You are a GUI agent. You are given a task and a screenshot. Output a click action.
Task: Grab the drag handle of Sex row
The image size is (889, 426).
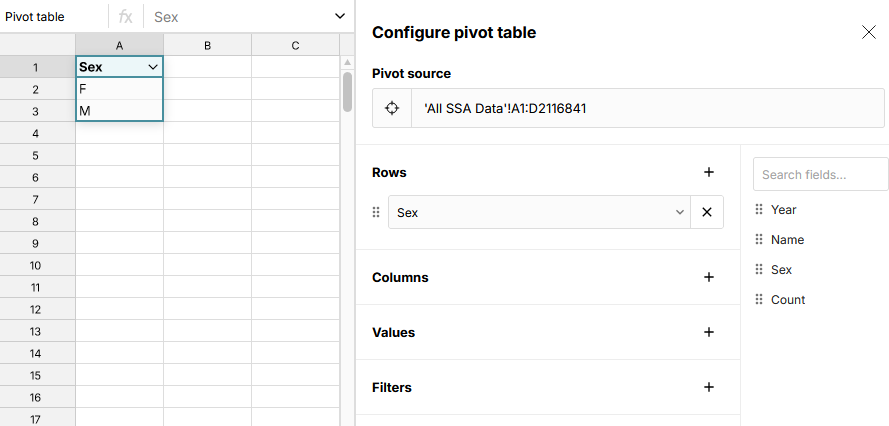click(x=377, y=212)
